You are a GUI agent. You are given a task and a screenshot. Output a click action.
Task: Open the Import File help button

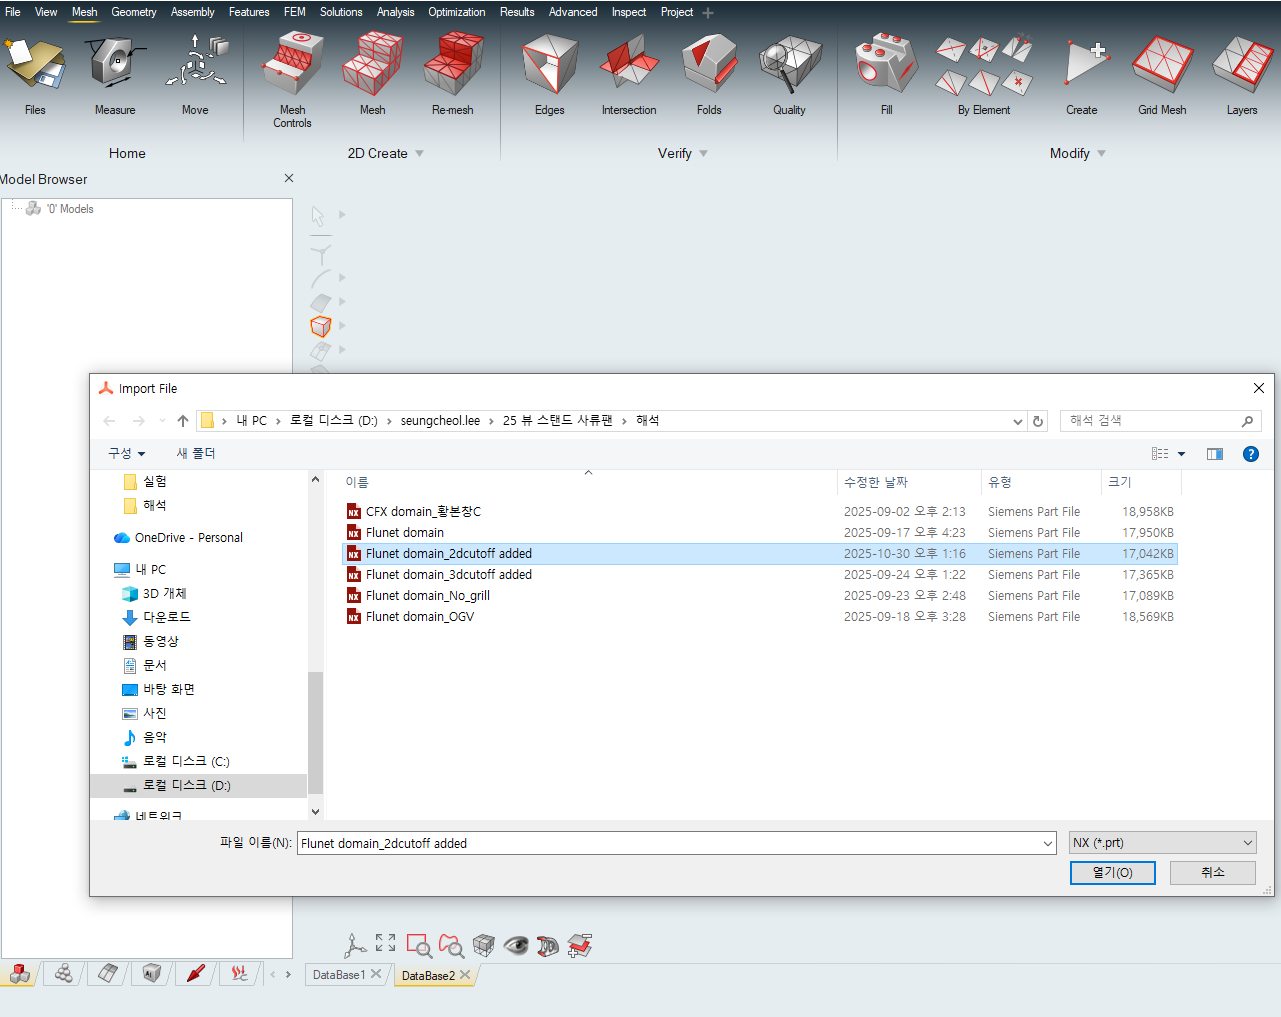tap(1251, 454)
